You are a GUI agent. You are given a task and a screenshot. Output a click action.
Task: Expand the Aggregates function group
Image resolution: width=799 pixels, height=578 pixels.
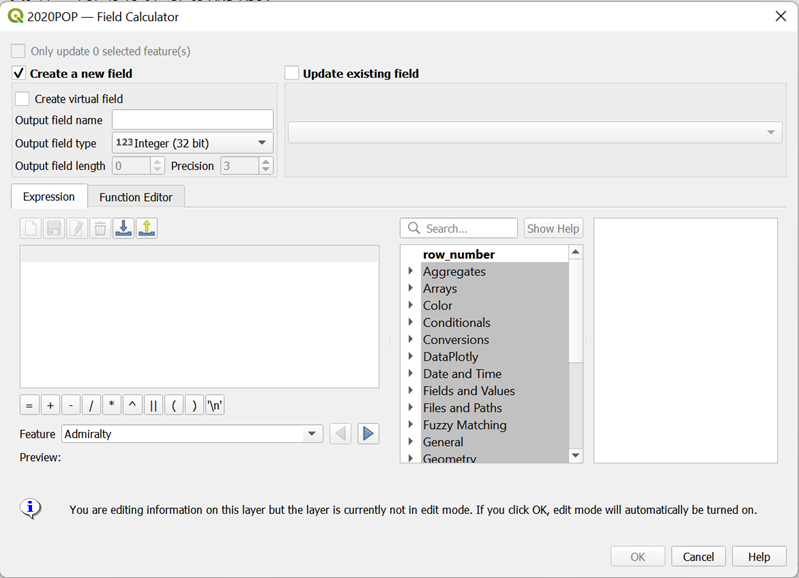pyautogui.click(x=410, y=272)
